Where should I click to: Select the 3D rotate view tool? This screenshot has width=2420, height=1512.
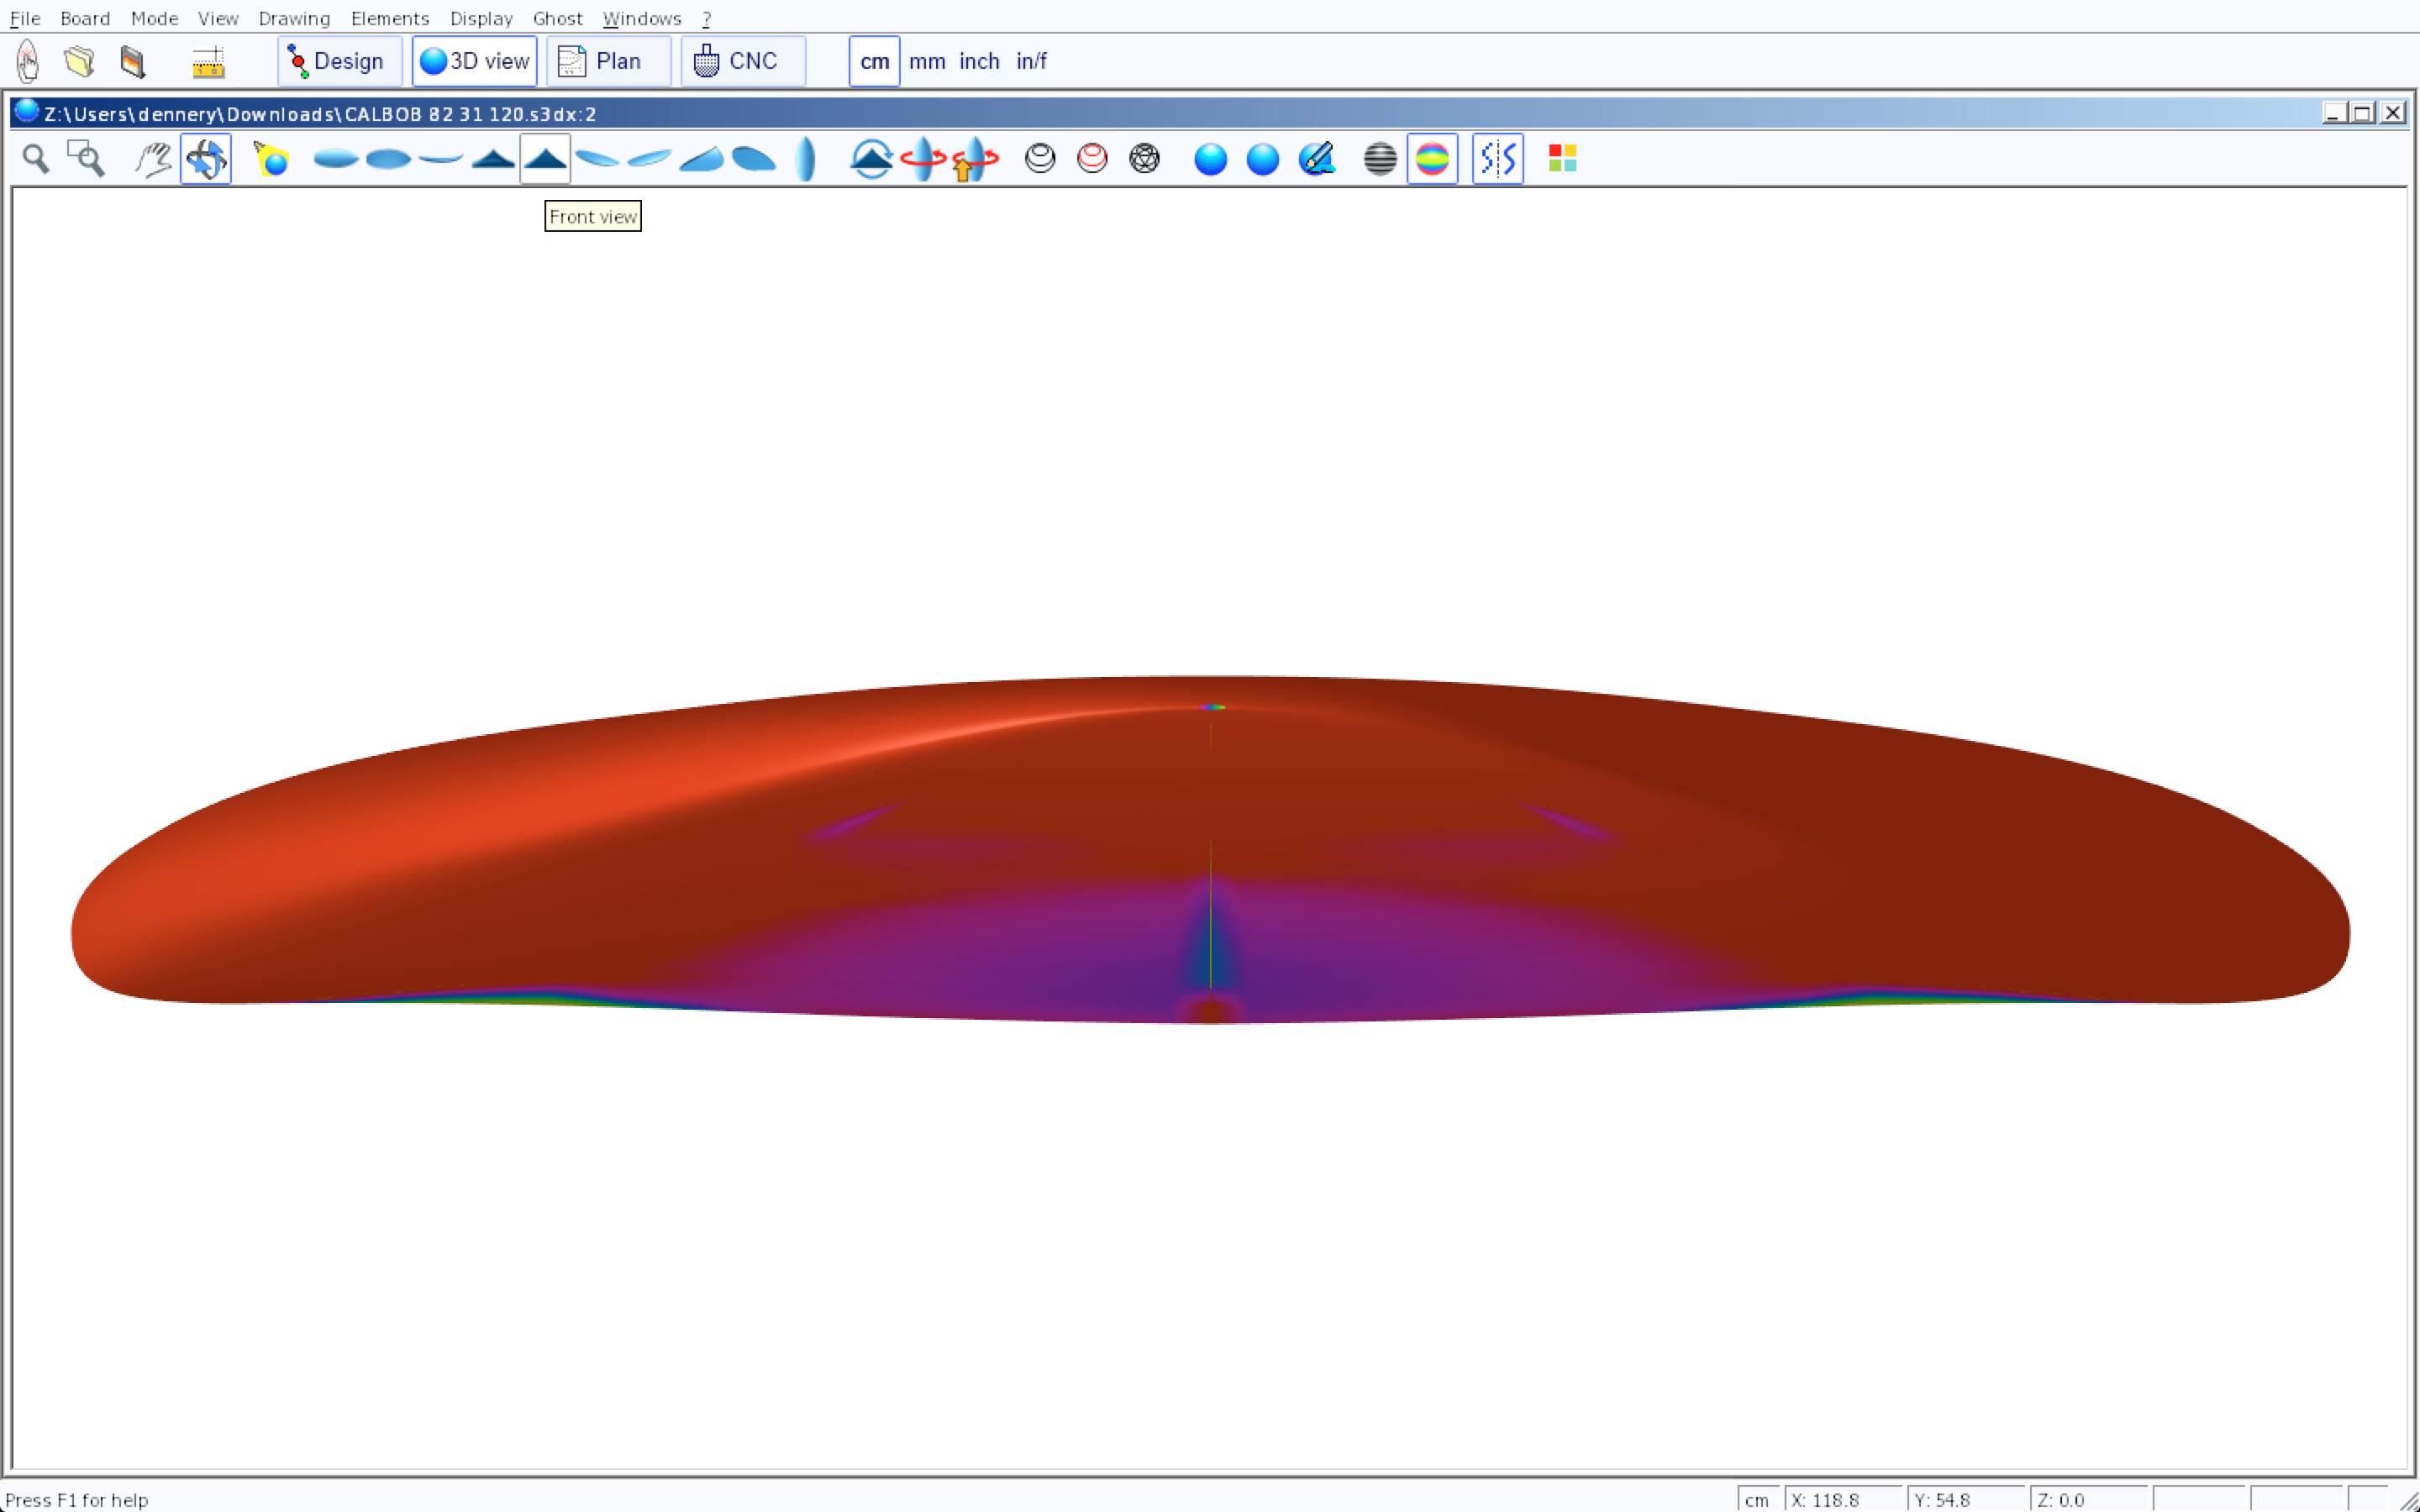coord(206,159)
